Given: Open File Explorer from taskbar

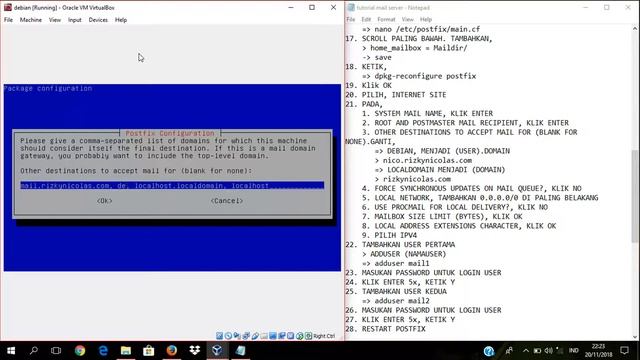Looking at the screenshot, I should pos(126,351).
